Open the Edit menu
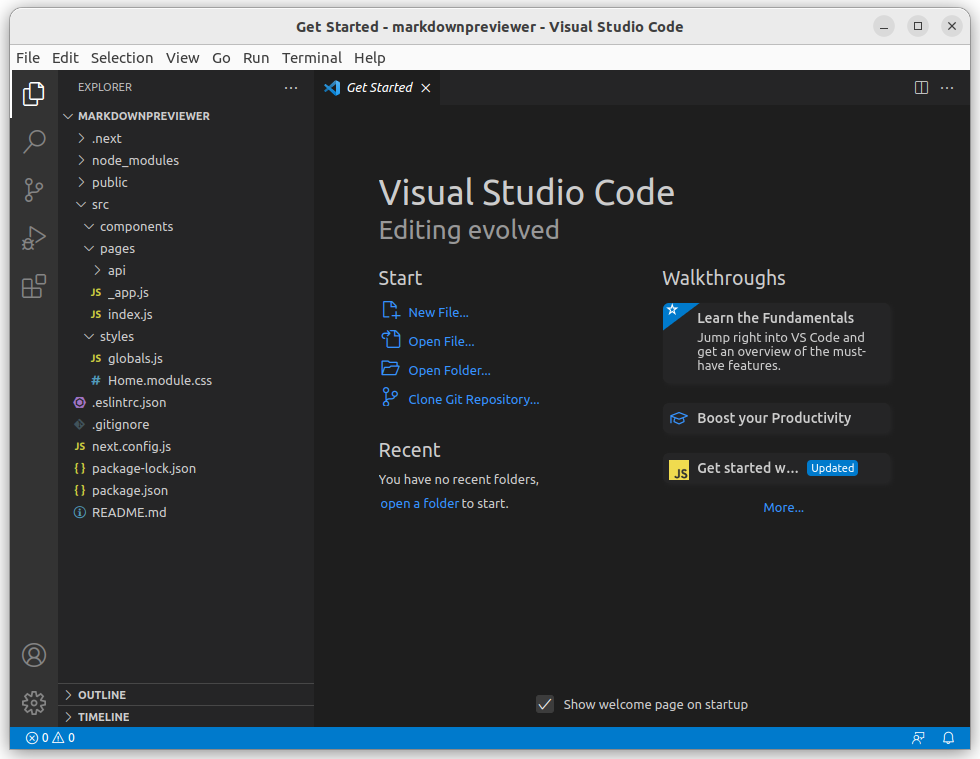 click(65, 58)
